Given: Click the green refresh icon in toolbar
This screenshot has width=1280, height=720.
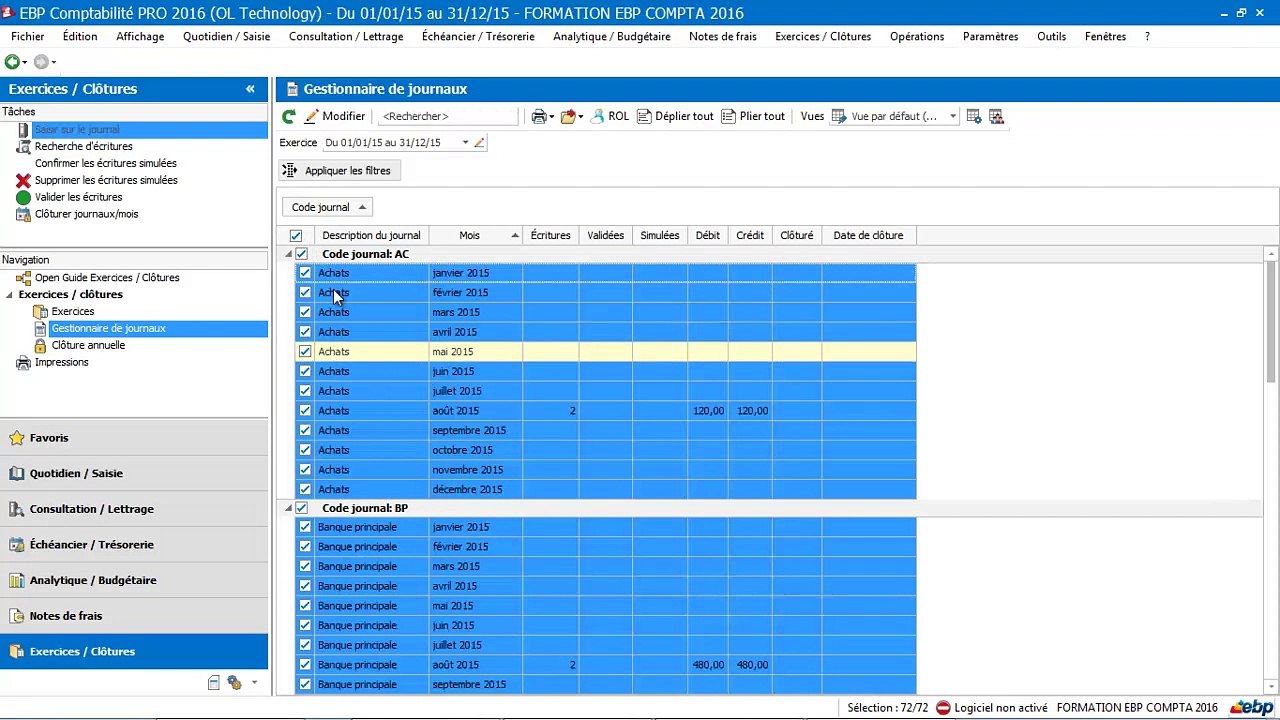Looking at the screenshot, I should 289,116.
